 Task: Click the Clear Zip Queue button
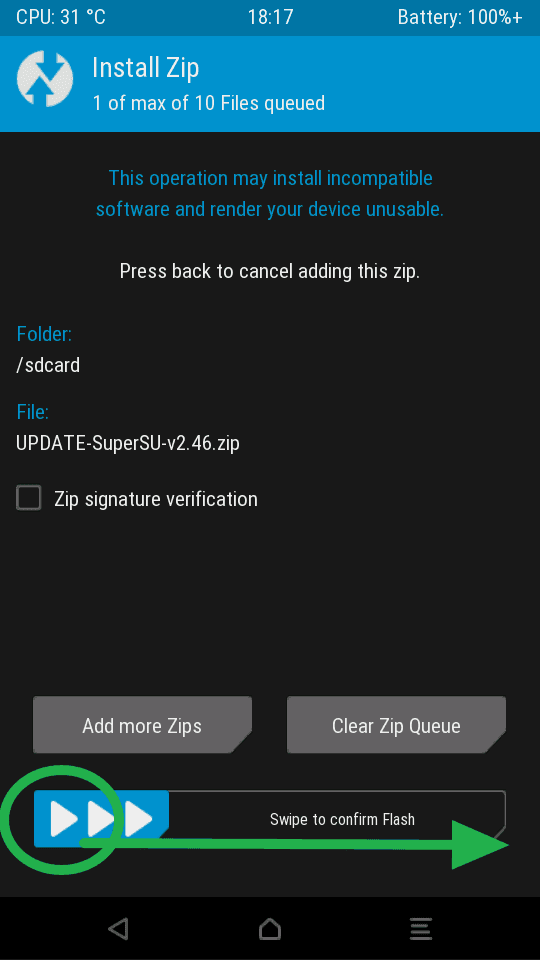tap(396, 725)
